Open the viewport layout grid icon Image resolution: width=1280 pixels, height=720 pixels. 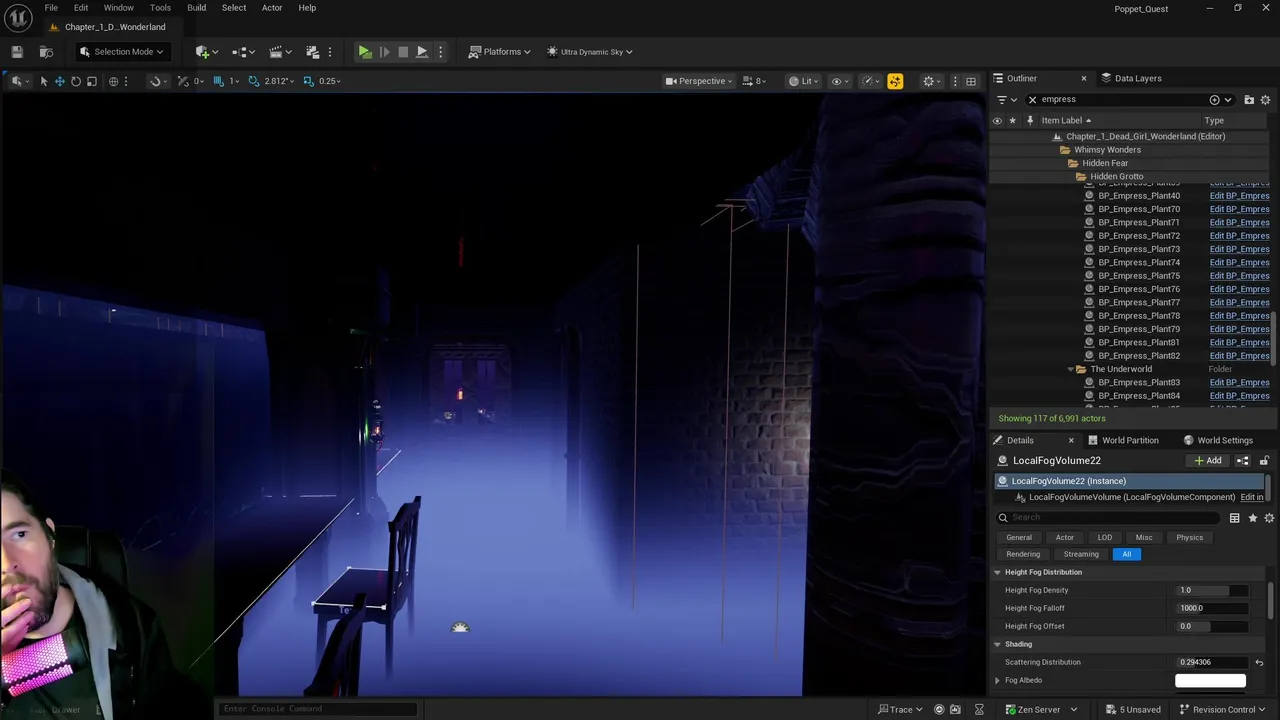point(971,81)
